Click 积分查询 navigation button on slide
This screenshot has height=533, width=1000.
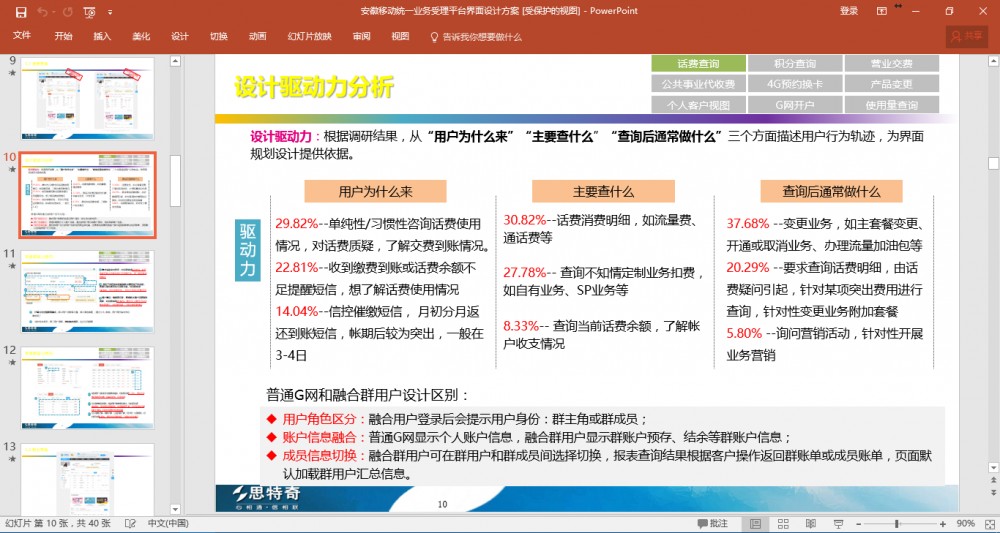[x=795, y=63]
